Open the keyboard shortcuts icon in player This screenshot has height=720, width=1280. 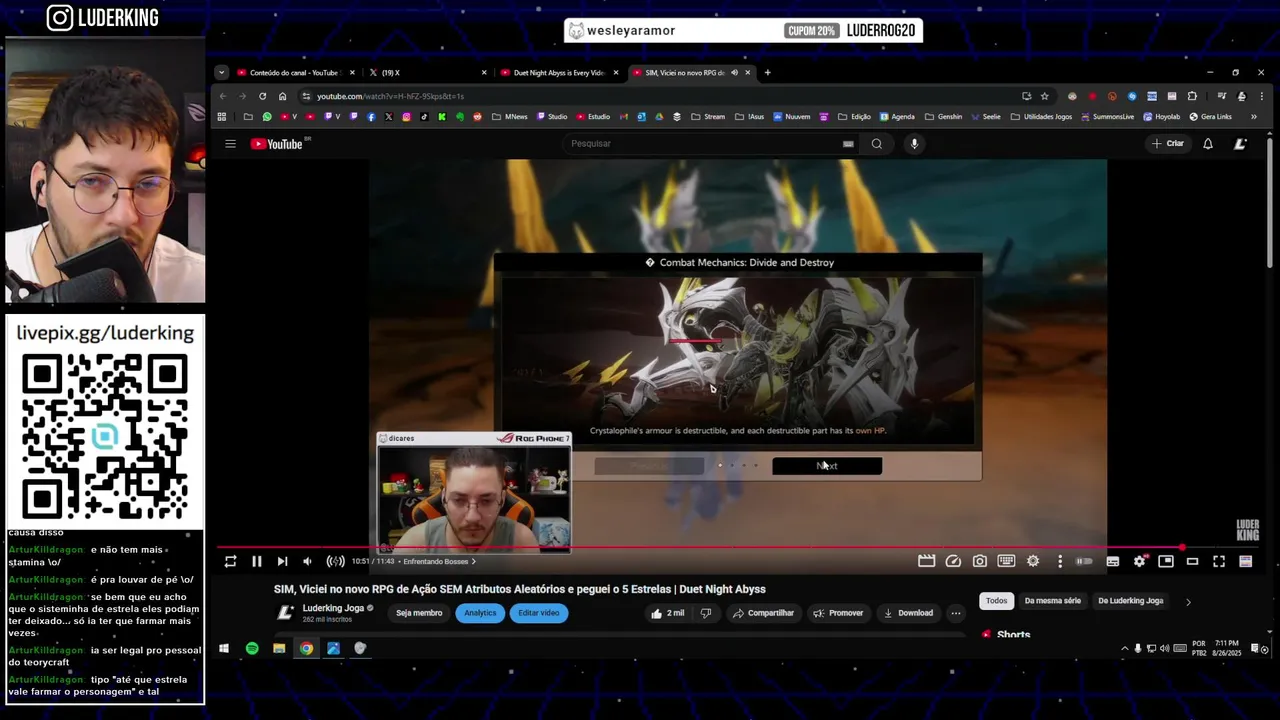1006,562
